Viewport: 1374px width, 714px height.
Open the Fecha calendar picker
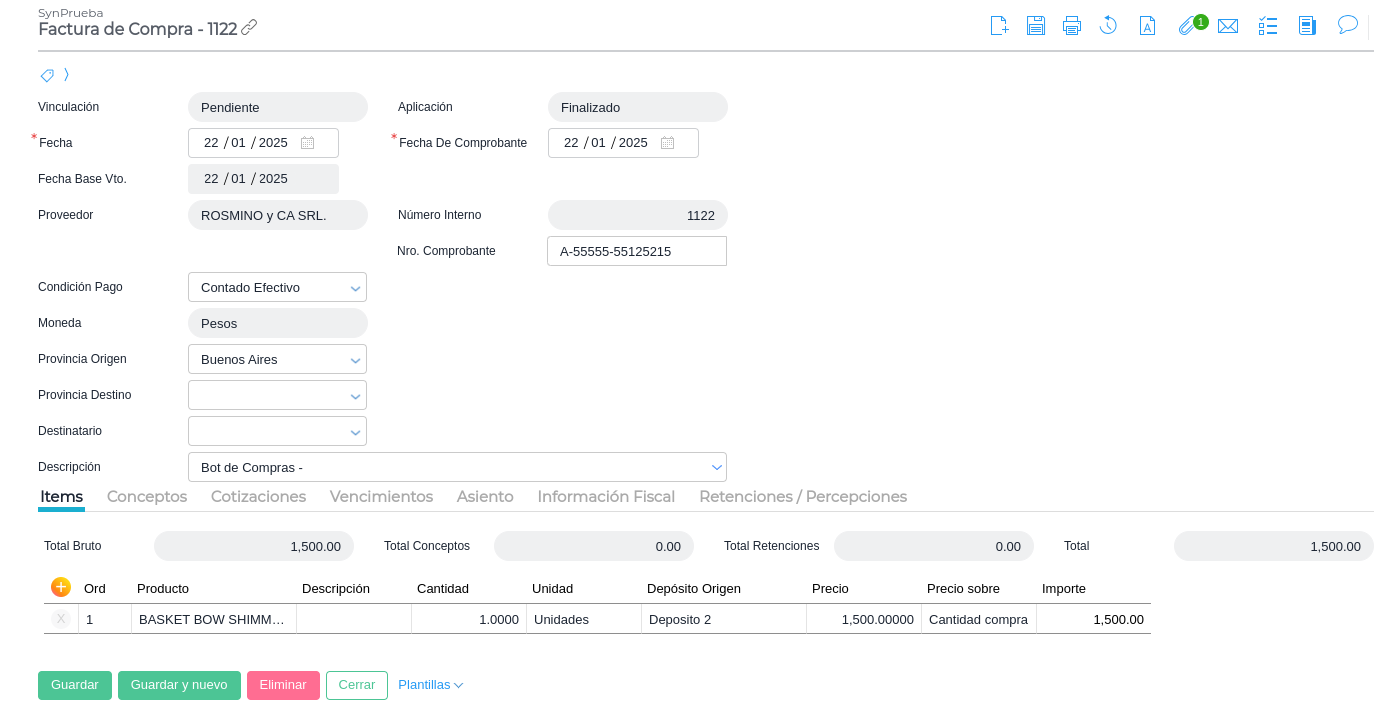[x=308, y=143]
